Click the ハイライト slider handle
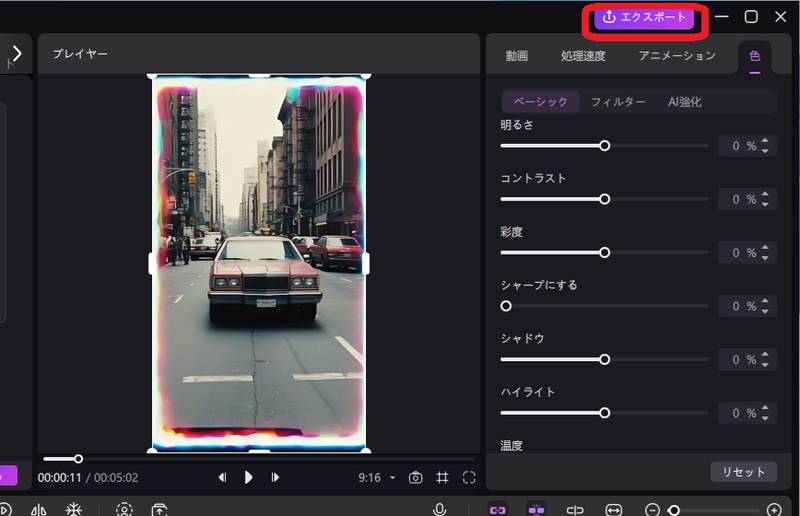The height and width of the screenshot is (516, 800). click(605, 413)
